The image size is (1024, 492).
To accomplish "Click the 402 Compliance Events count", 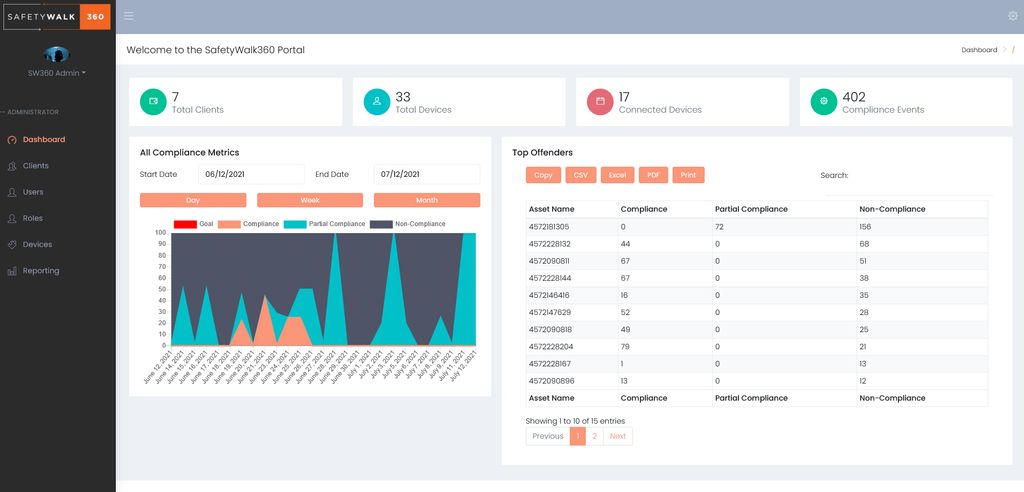I will (x=854, y=97).
